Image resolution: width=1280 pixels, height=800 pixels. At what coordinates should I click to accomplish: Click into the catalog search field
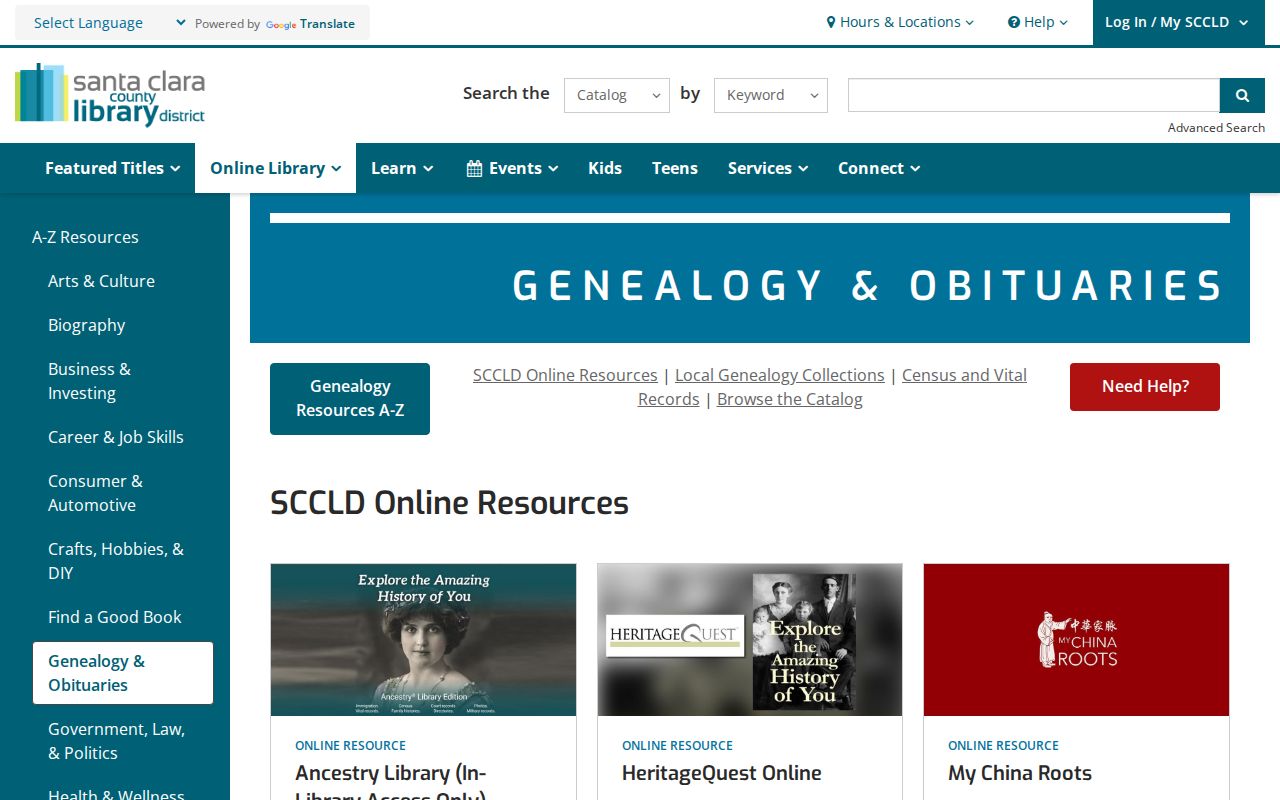pyautogui.click(x=1034, y=95)
